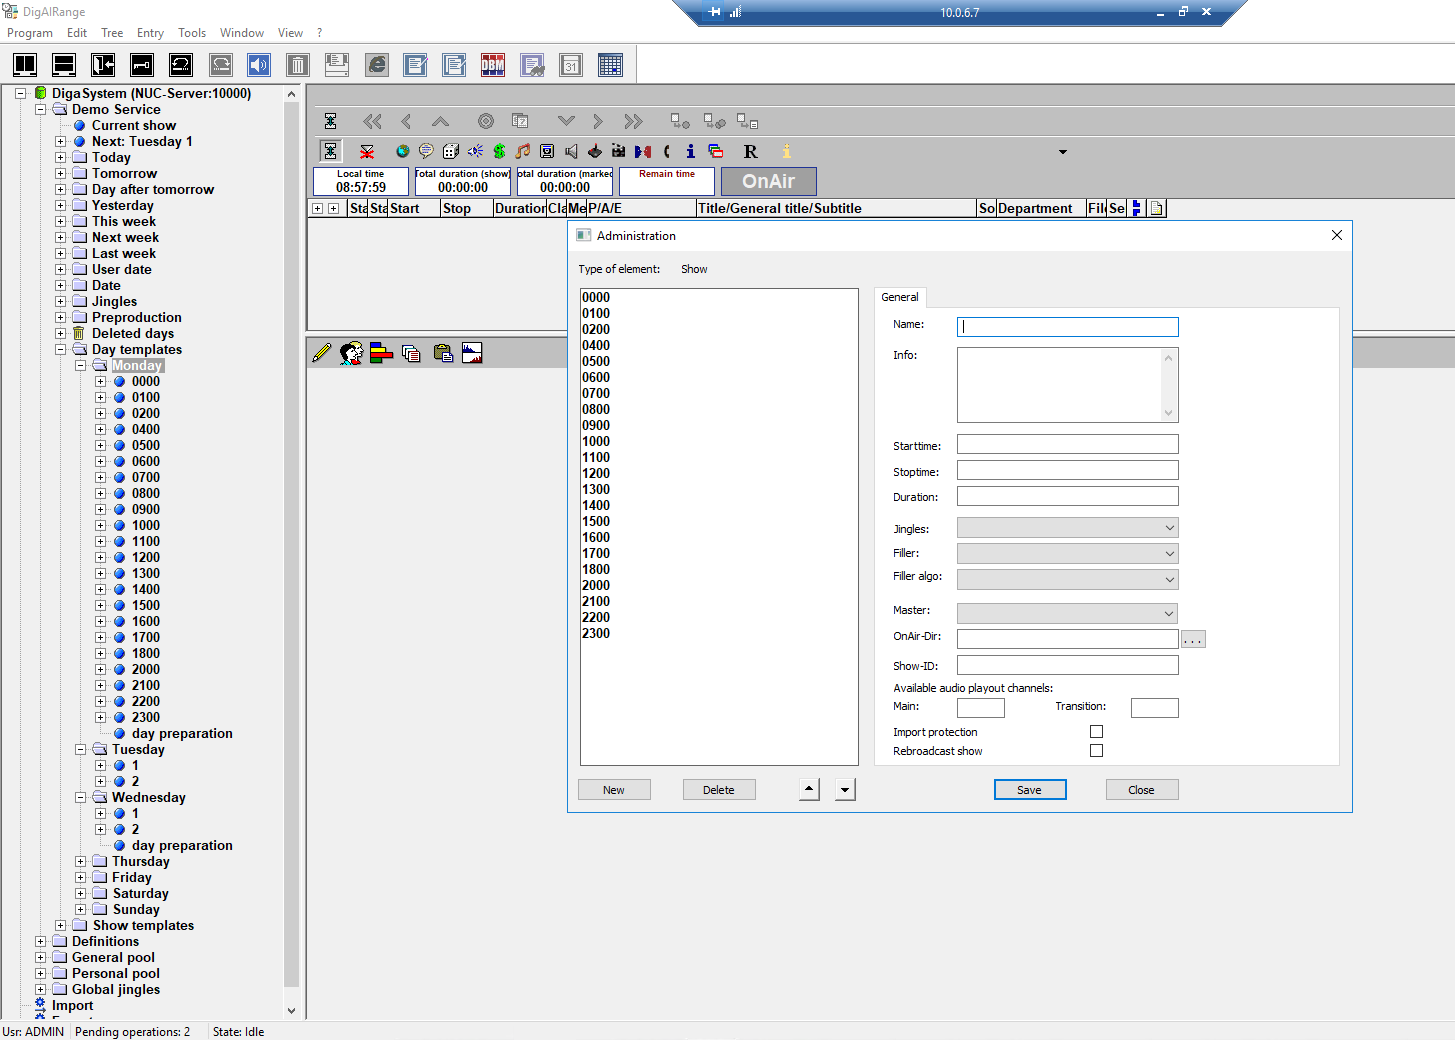This screenshot has height=1040, width=1455.
Task: Expand the Thursday day template folder
Action: click(81, 862)
